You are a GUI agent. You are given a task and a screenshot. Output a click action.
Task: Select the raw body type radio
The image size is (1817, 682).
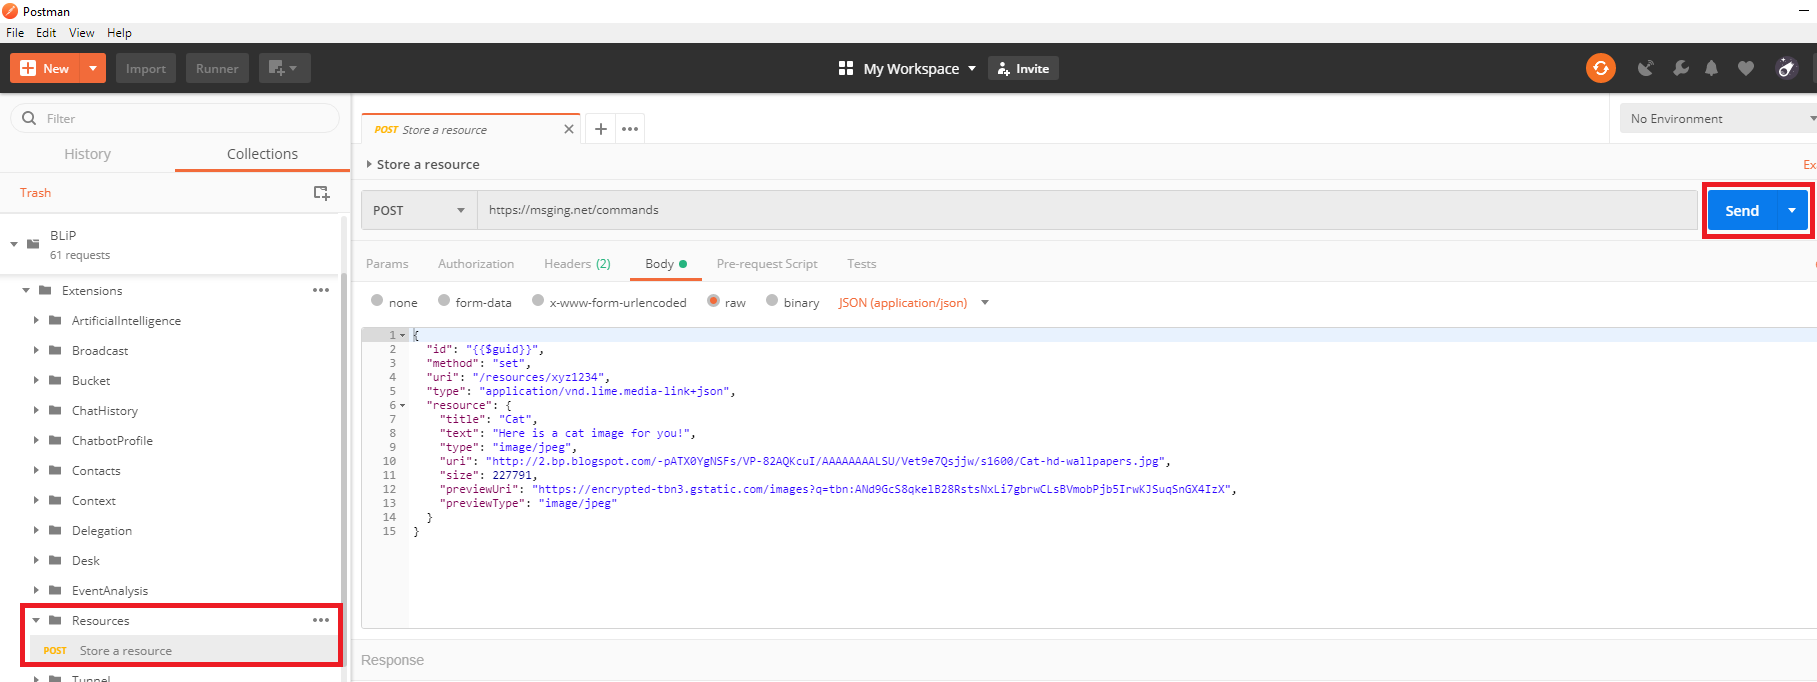[713, 300]
